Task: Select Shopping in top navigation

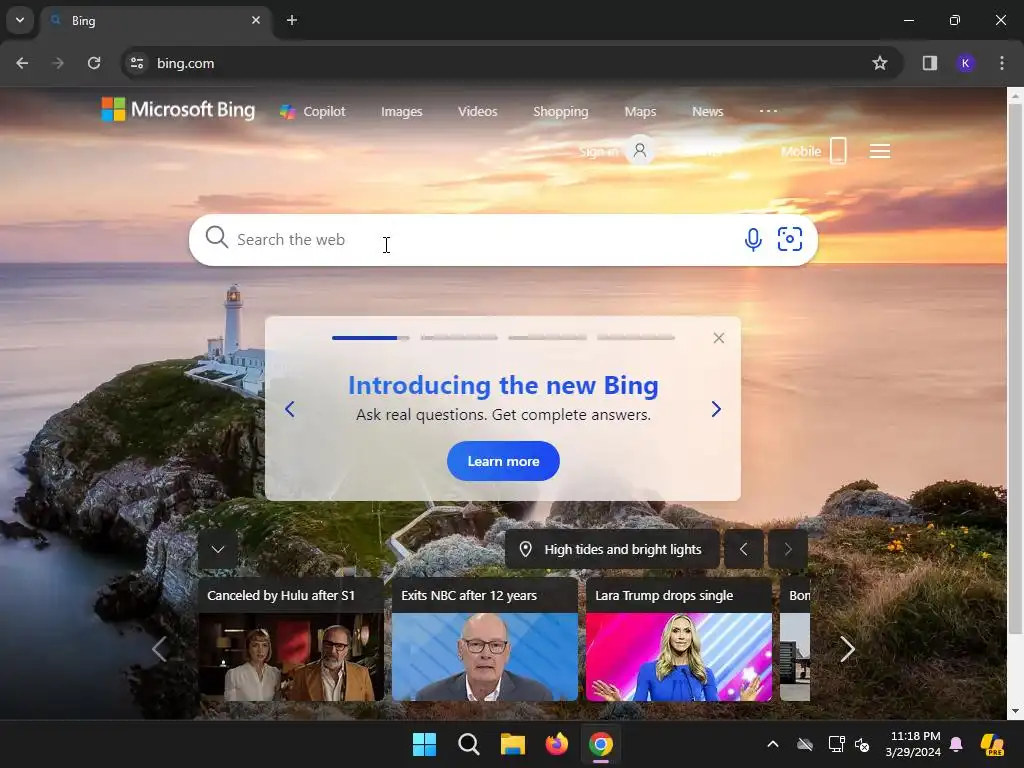Action: pyautogui.click(x=560, y=112)
